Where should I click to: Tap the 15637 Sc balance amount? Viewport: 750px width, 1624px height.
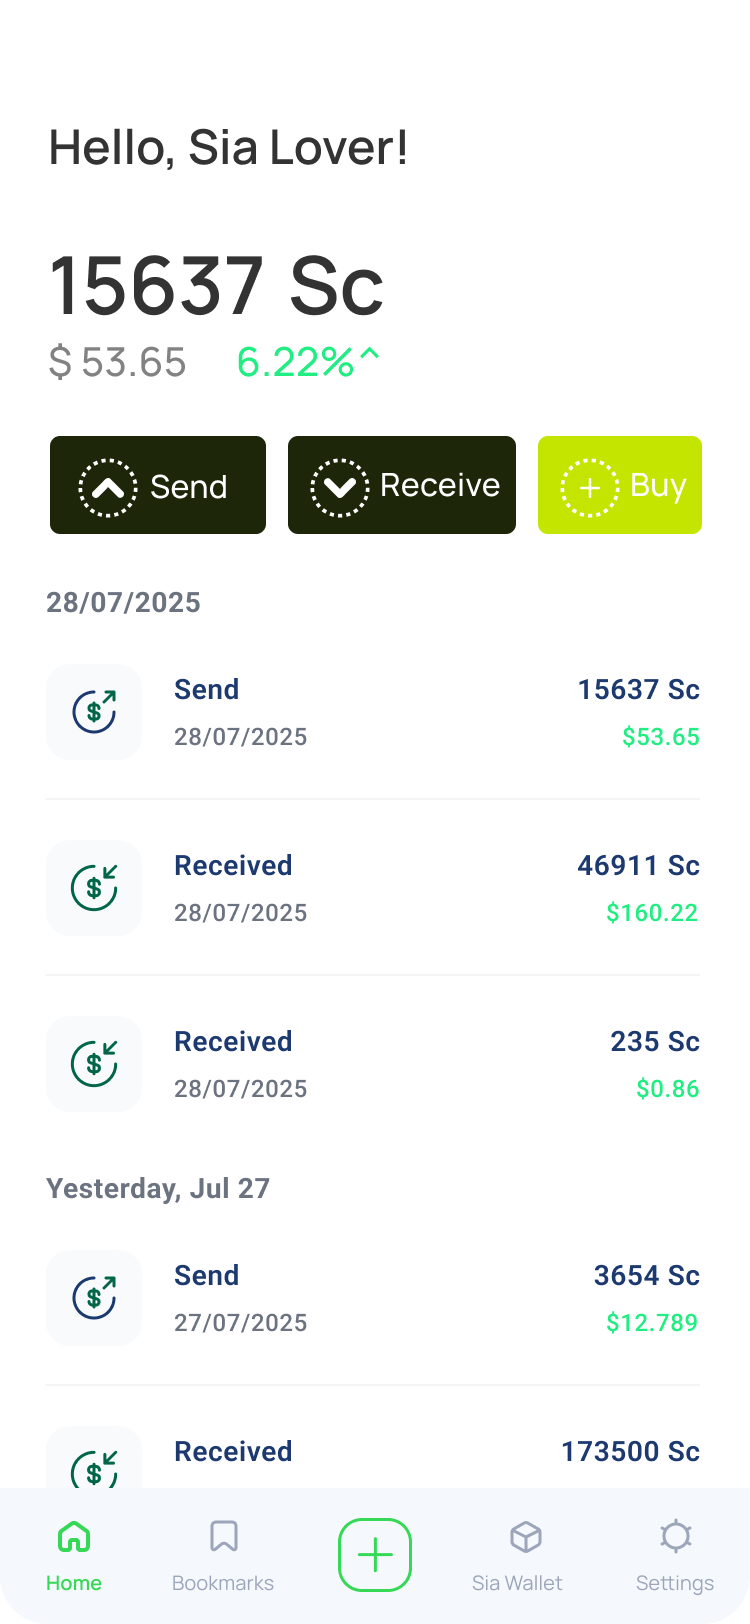(x=216, y=286)
